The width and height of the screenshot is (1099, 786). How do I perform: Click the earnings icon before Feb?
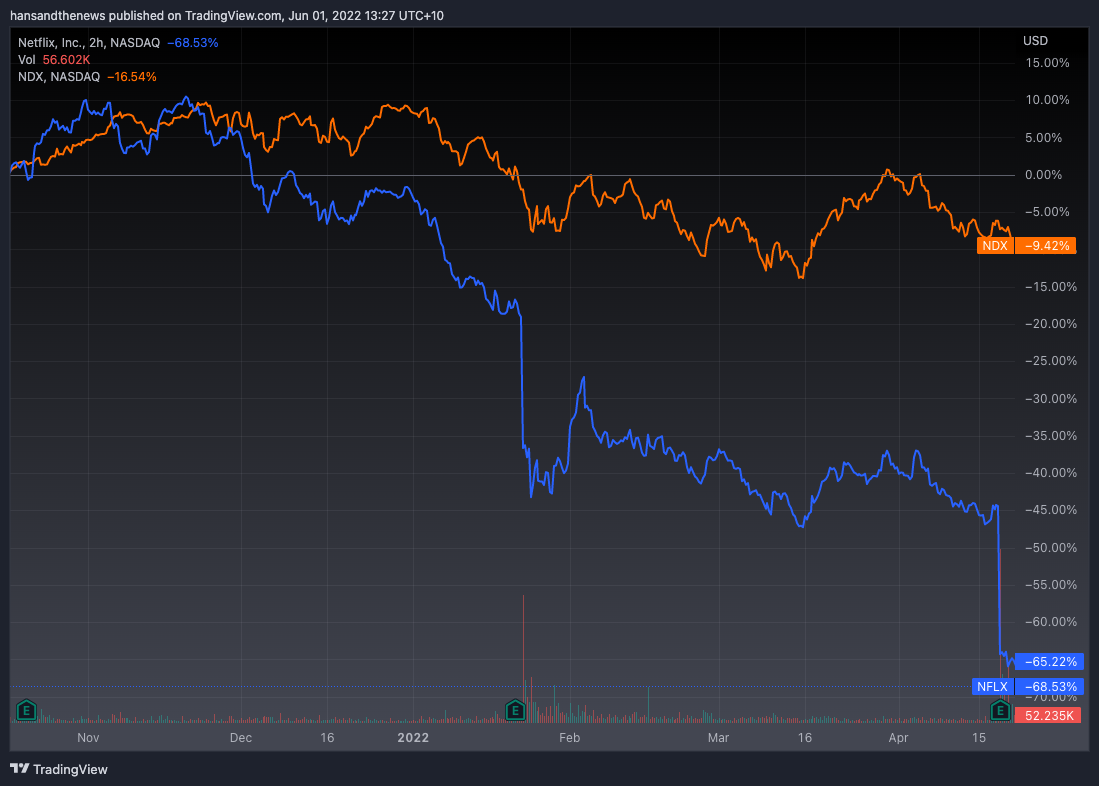(x=515, y=710)
